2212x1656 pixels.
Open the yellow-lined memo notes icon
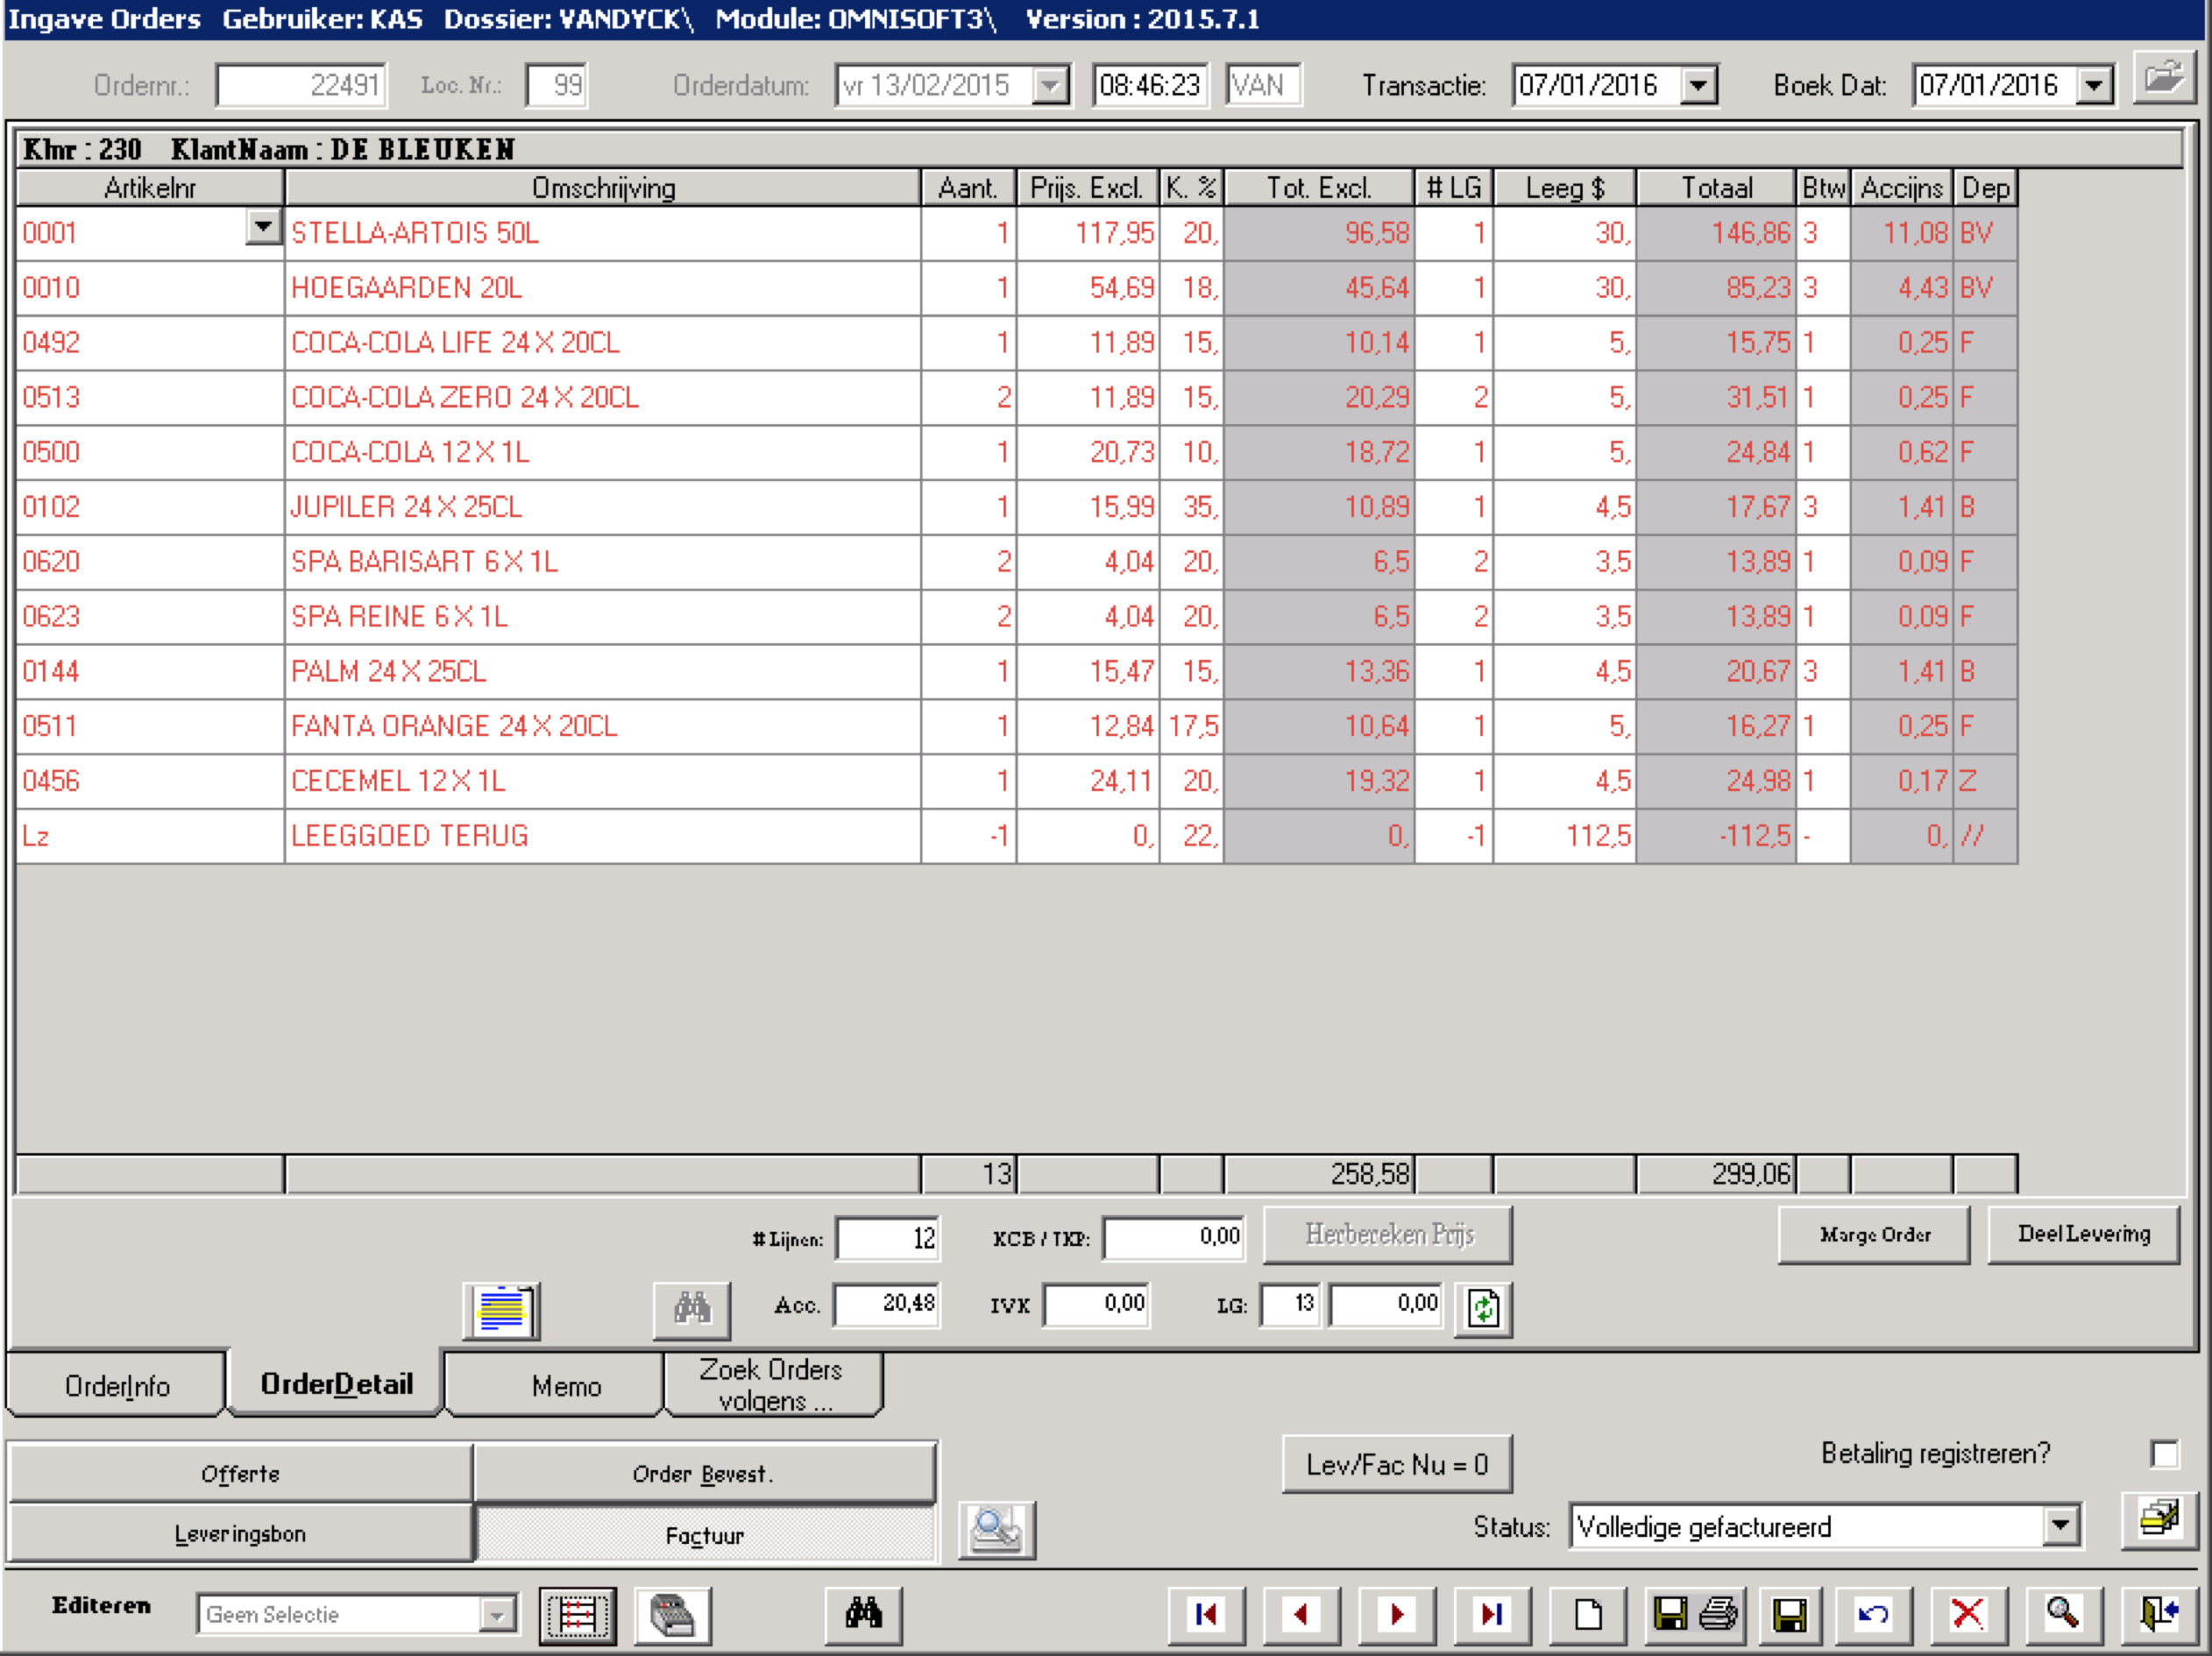[502, 1310]
